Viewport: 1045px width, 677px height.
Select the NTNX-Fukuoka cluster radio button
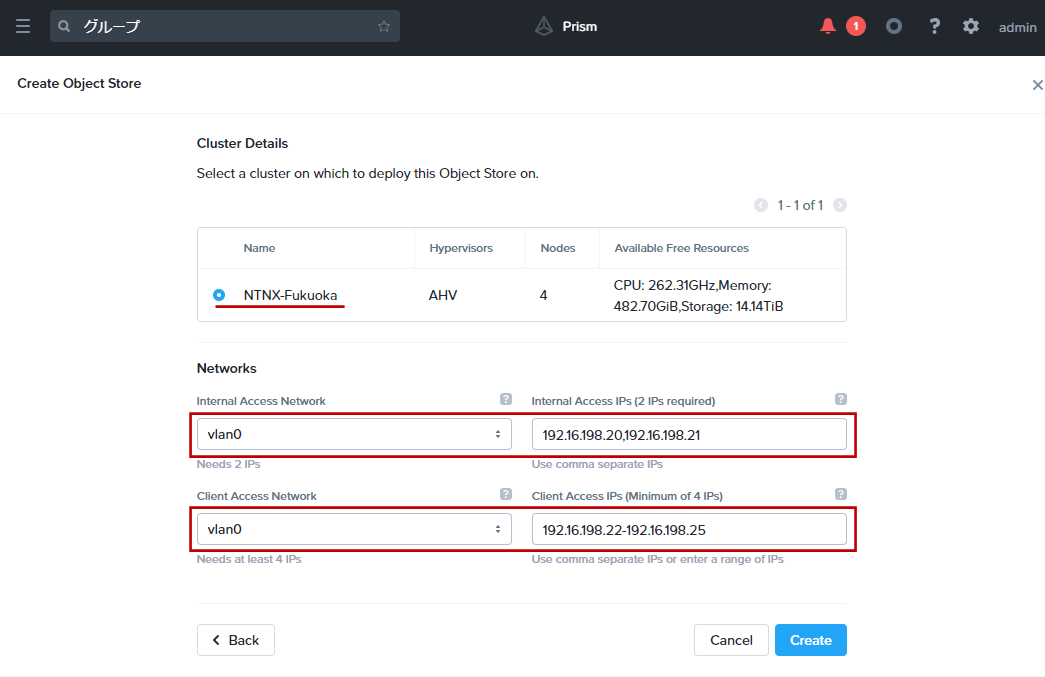pos(219,295)
